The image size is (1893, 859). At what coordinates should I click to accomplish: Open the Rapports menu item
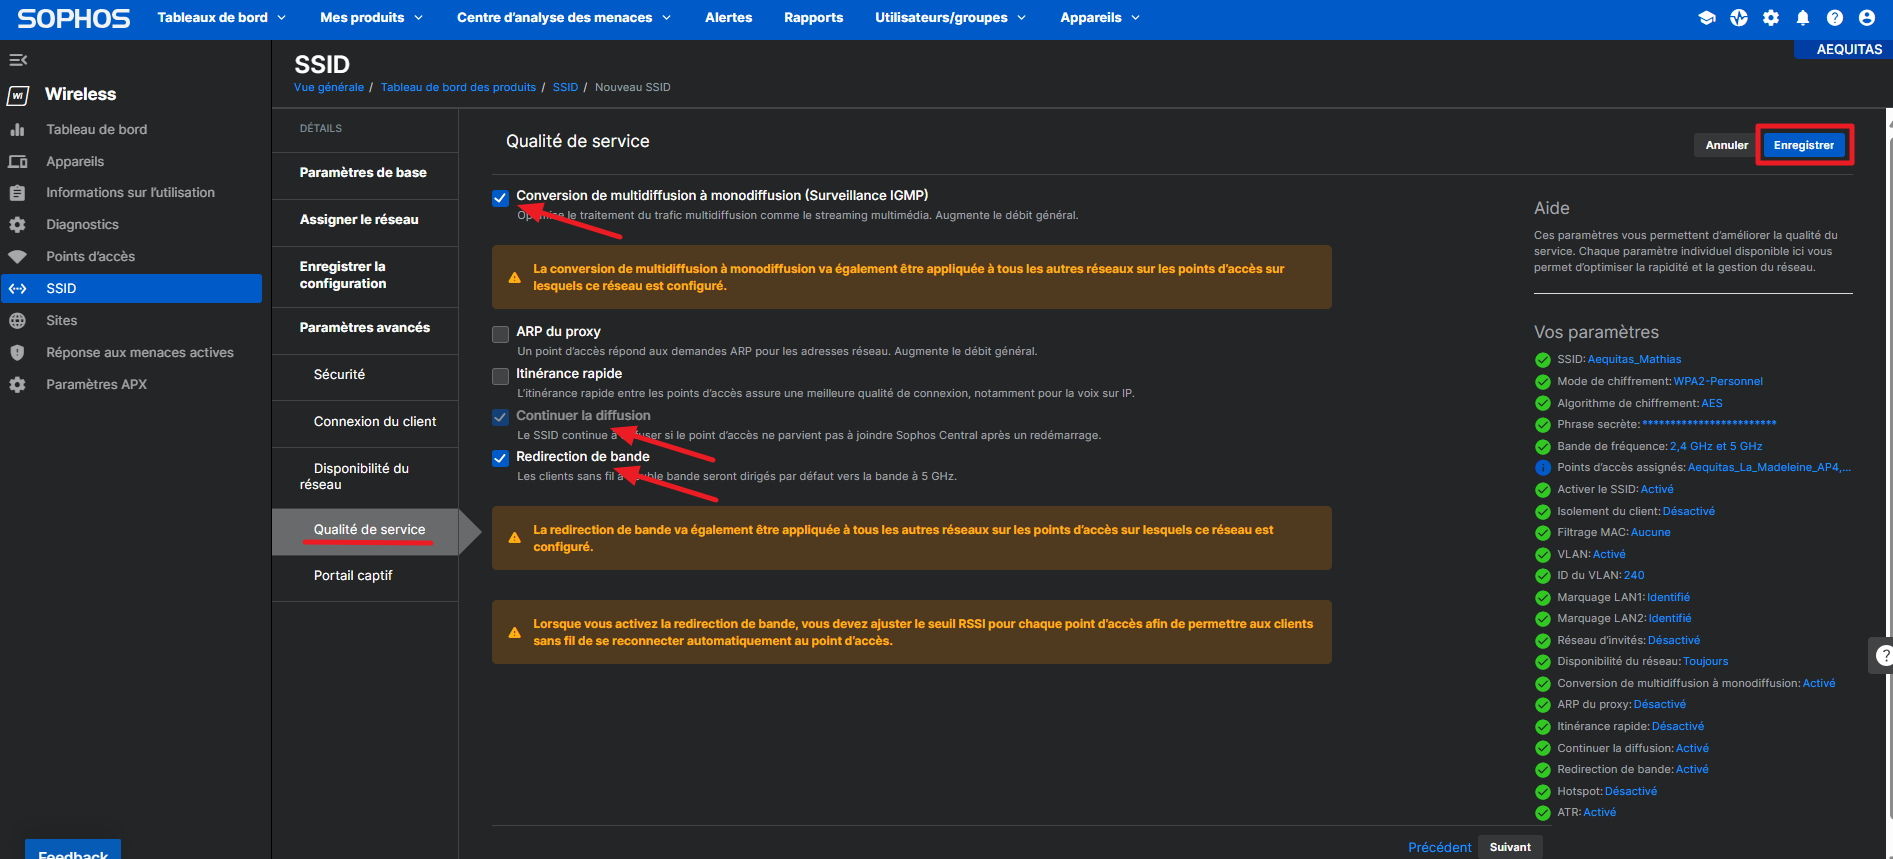813,18
